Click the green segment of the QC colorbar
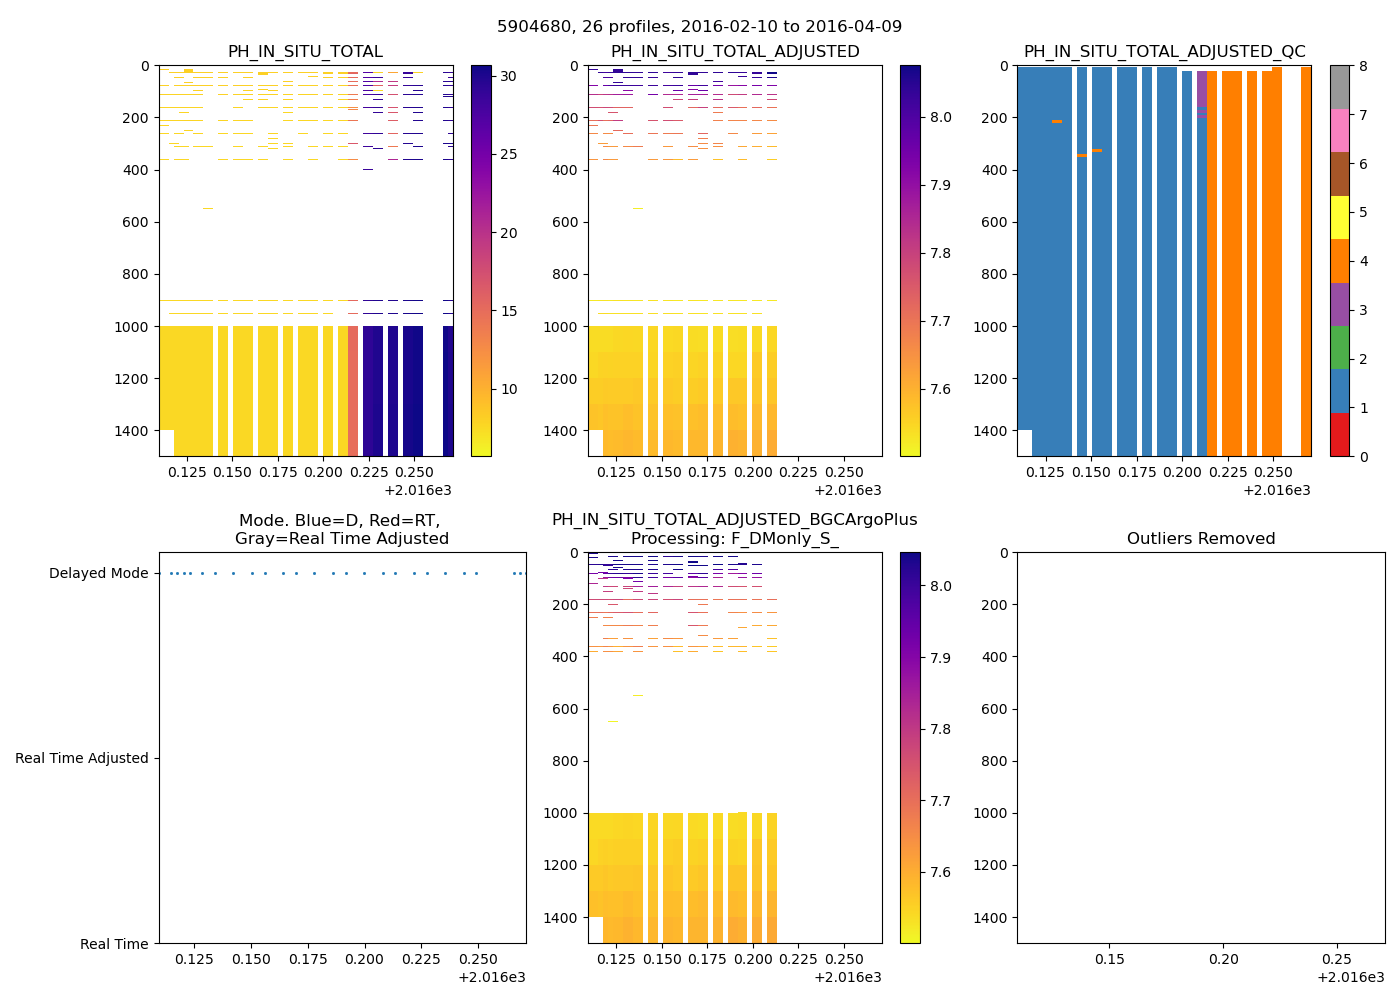 (x=1339, y=348)
